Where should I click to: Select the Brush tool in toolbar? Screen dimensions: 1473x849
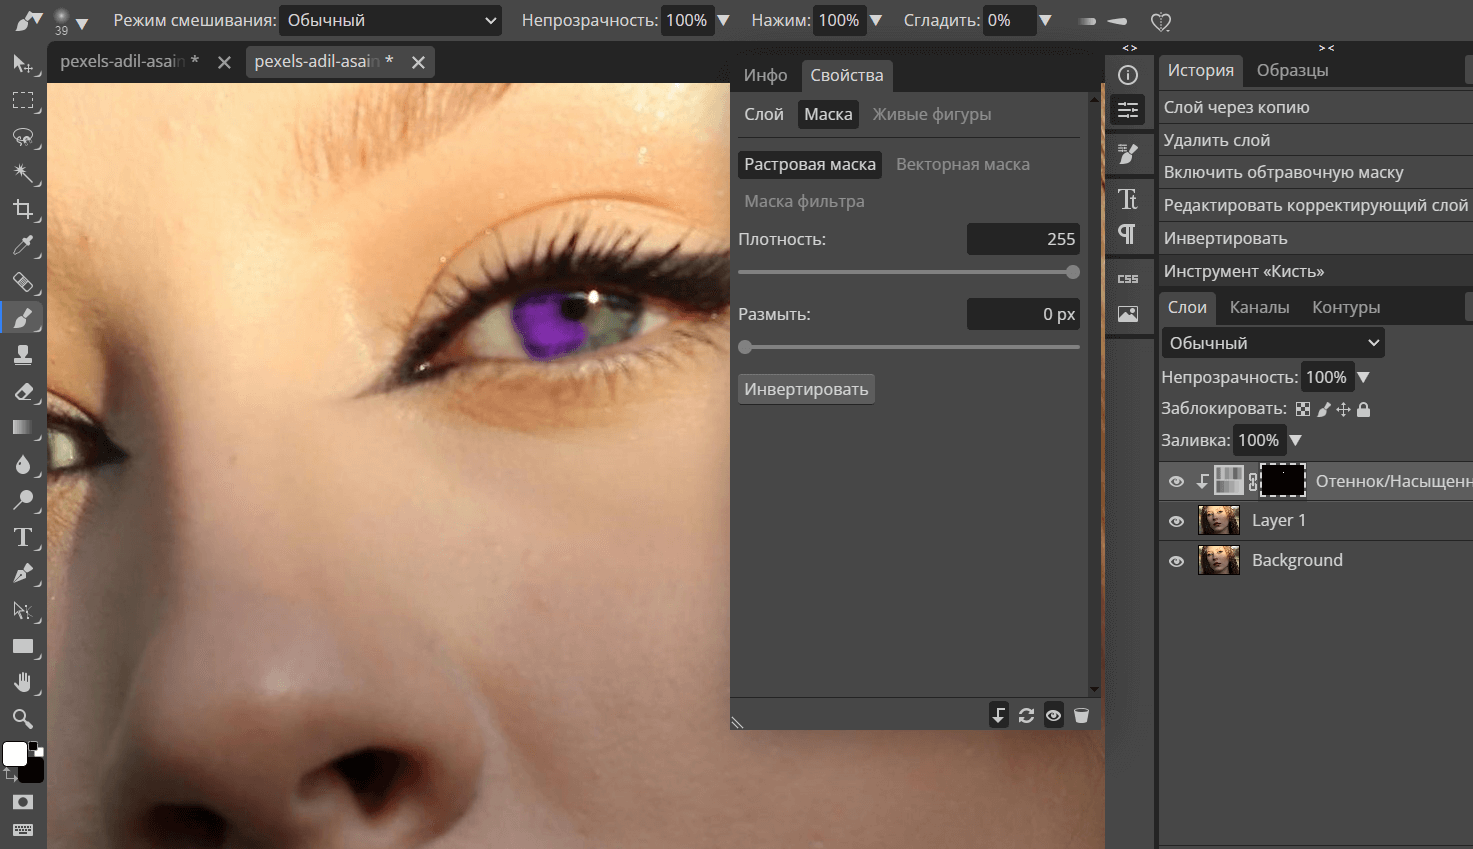pos(22,318)
